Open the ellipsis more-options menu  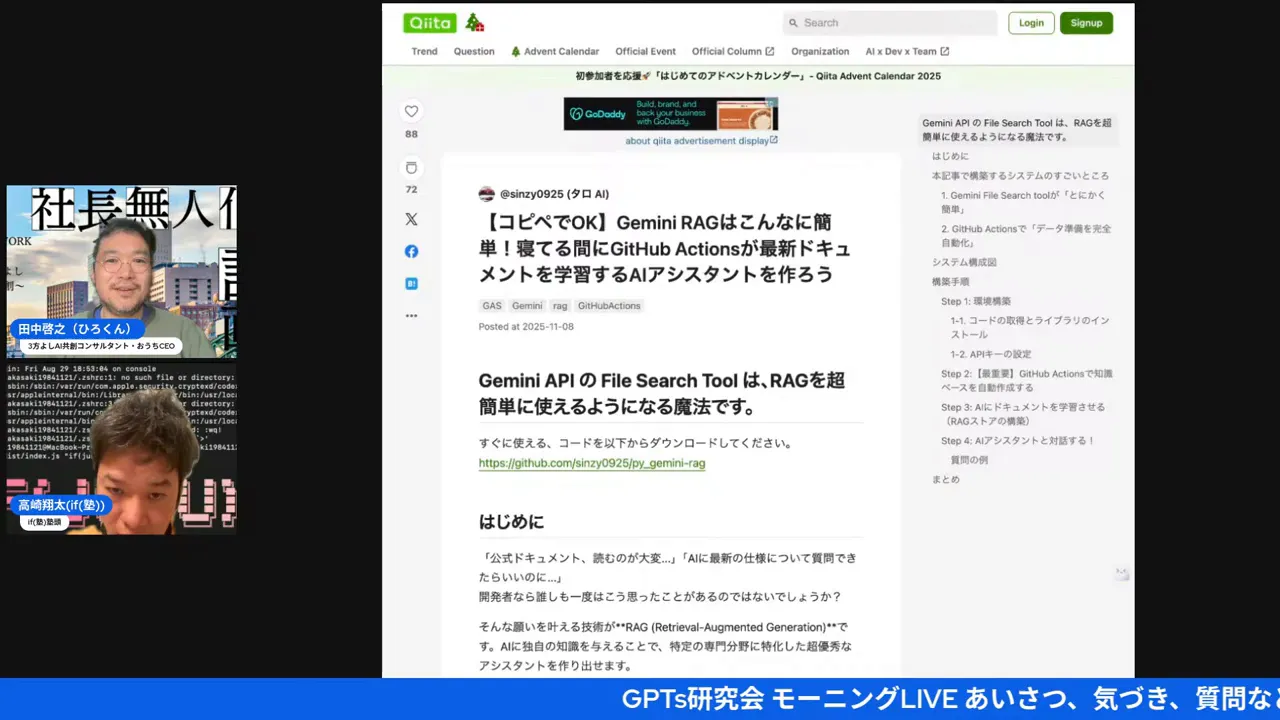point(411,315)
